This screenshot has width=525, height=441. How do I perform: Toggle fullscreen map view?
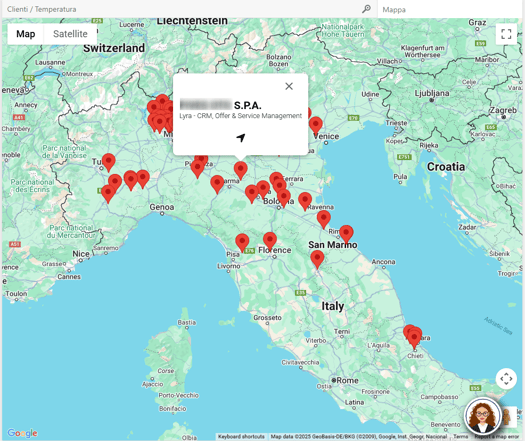pos(506,34)
